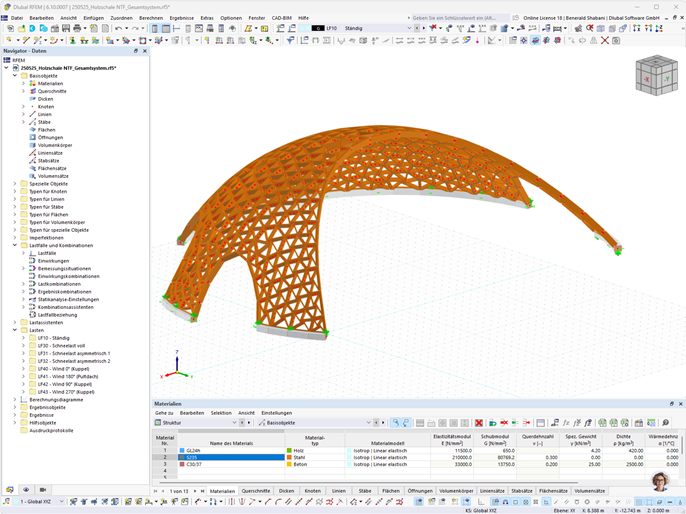Expand the Materialien tree node

pyautogui.click(x=24, y=84)
